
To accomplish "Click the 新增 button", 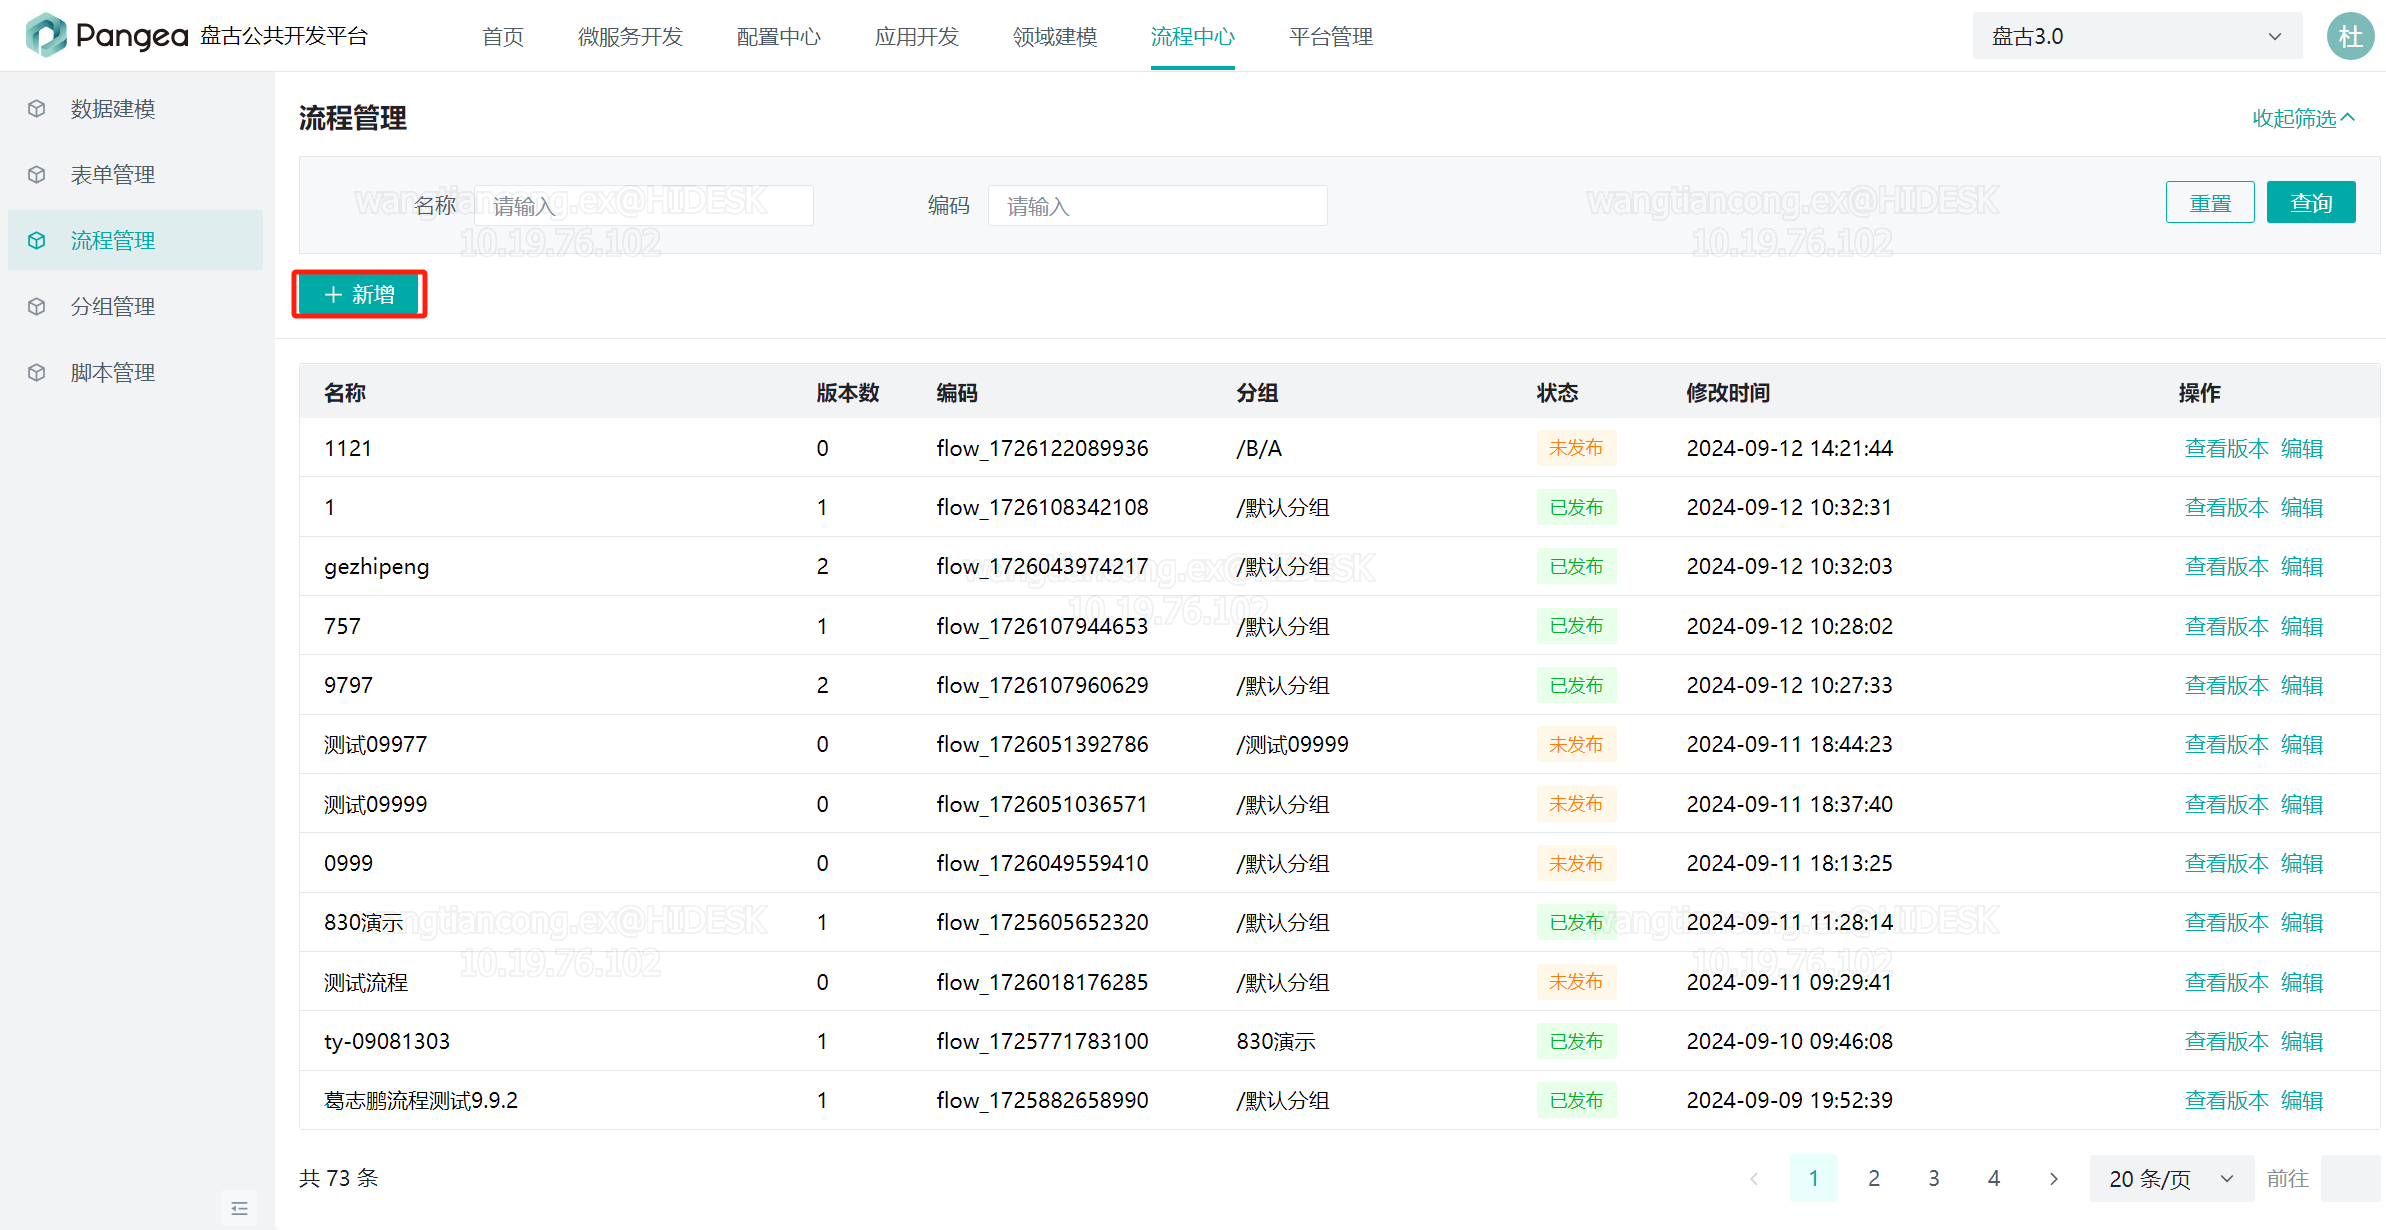I will click(x=360, y=294).
